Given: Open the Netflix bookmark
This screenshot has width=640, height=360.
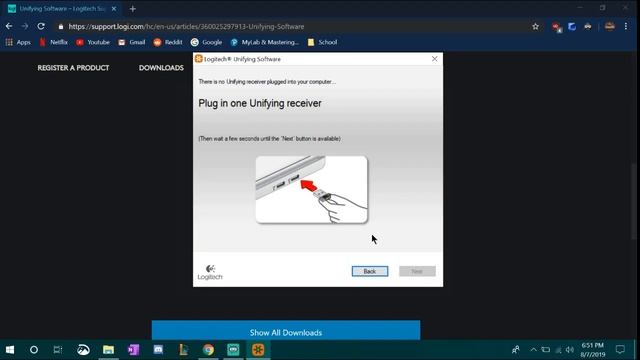Looking at the screenshot, I should tap(53, 42).
